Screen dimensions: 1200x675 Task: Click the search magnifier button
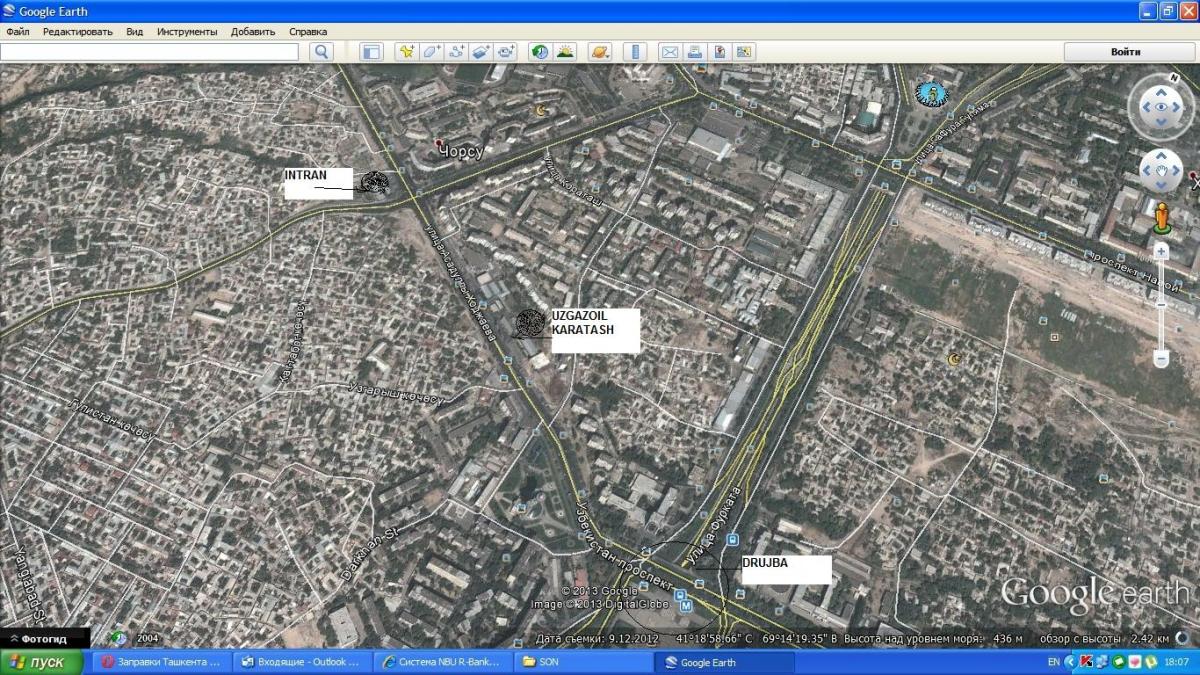click(x=321, y=52)
